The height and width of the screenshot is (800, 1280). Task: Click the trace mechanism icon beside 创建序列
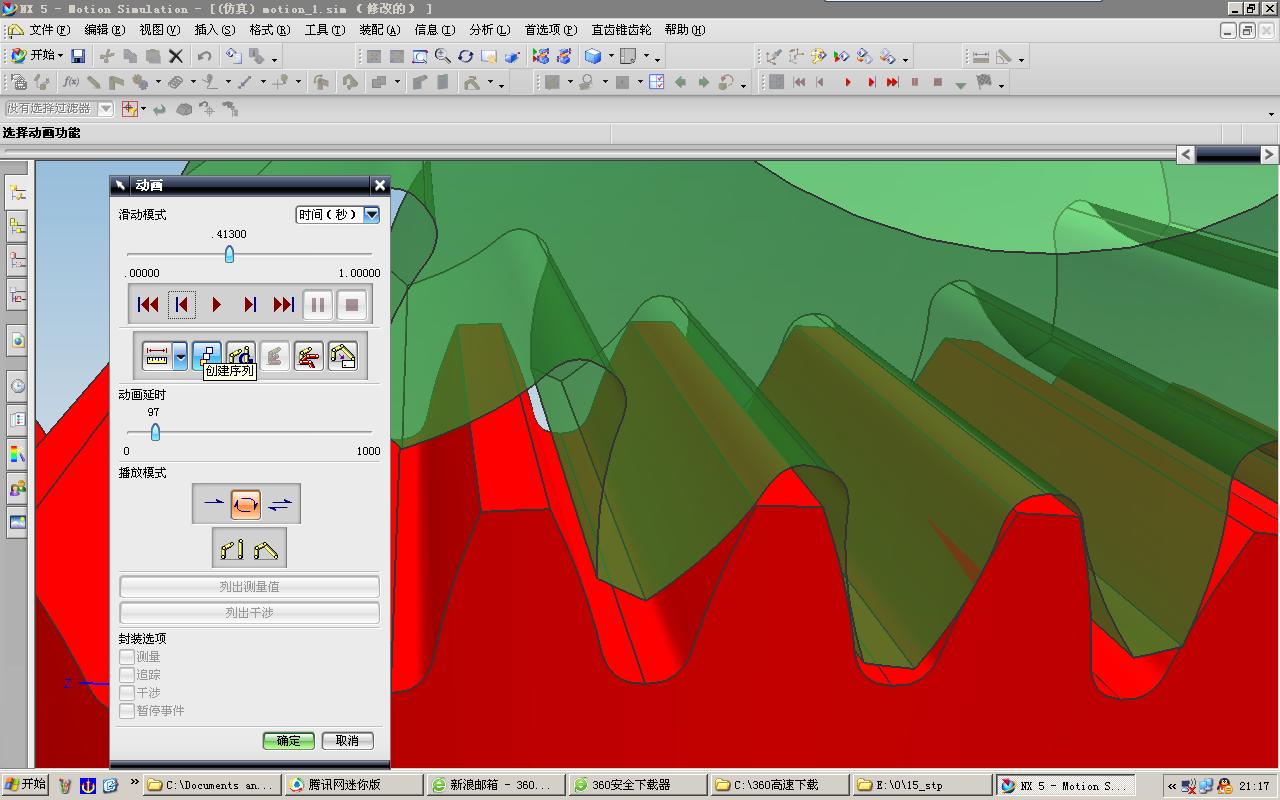click(240, 356)
